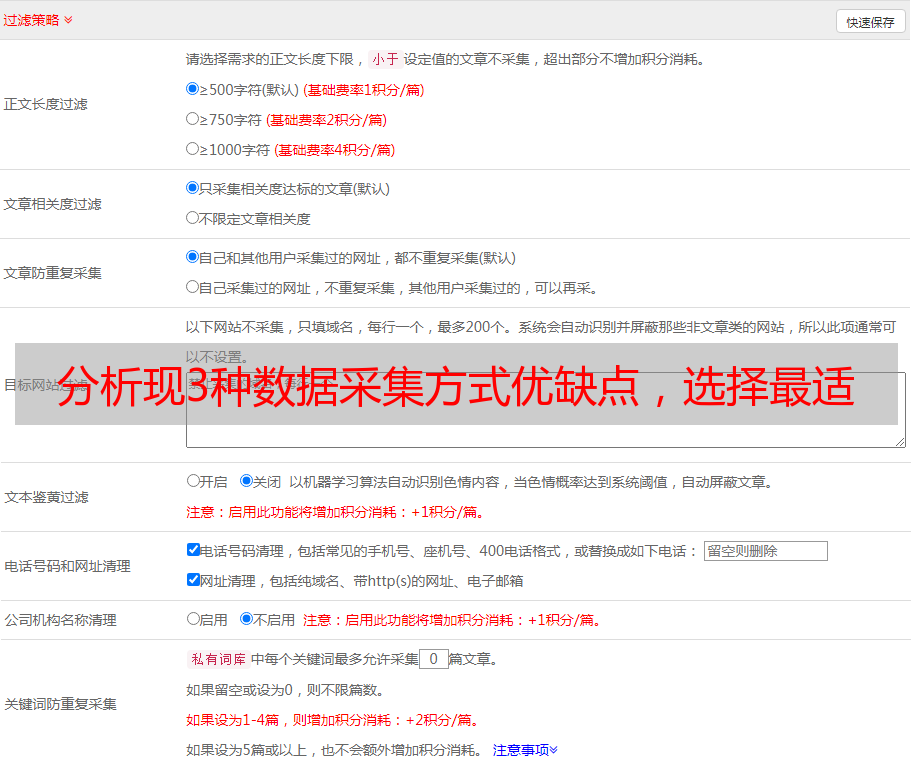Select ≥750字符 length filter option
The height and width of the screenshot is (768, 912).
coord(193,119)
